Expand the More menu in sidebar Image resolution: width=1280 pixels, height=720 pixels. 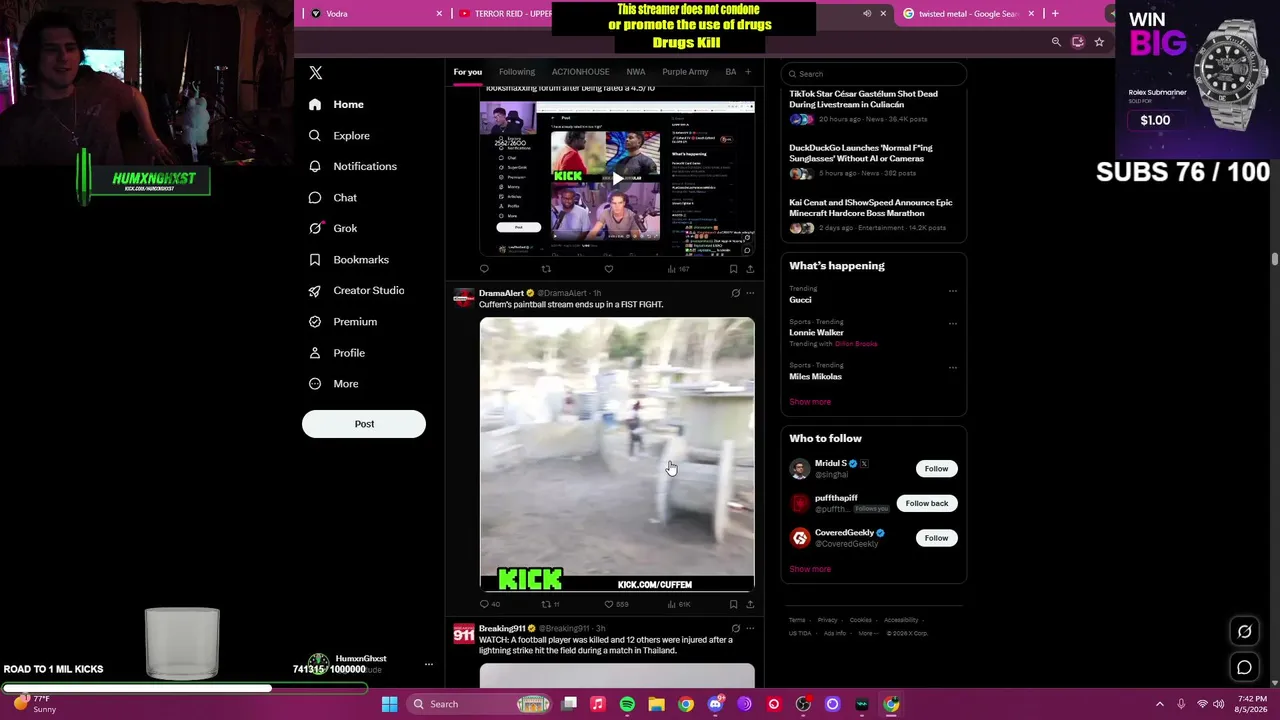click(x=334, y=383)
